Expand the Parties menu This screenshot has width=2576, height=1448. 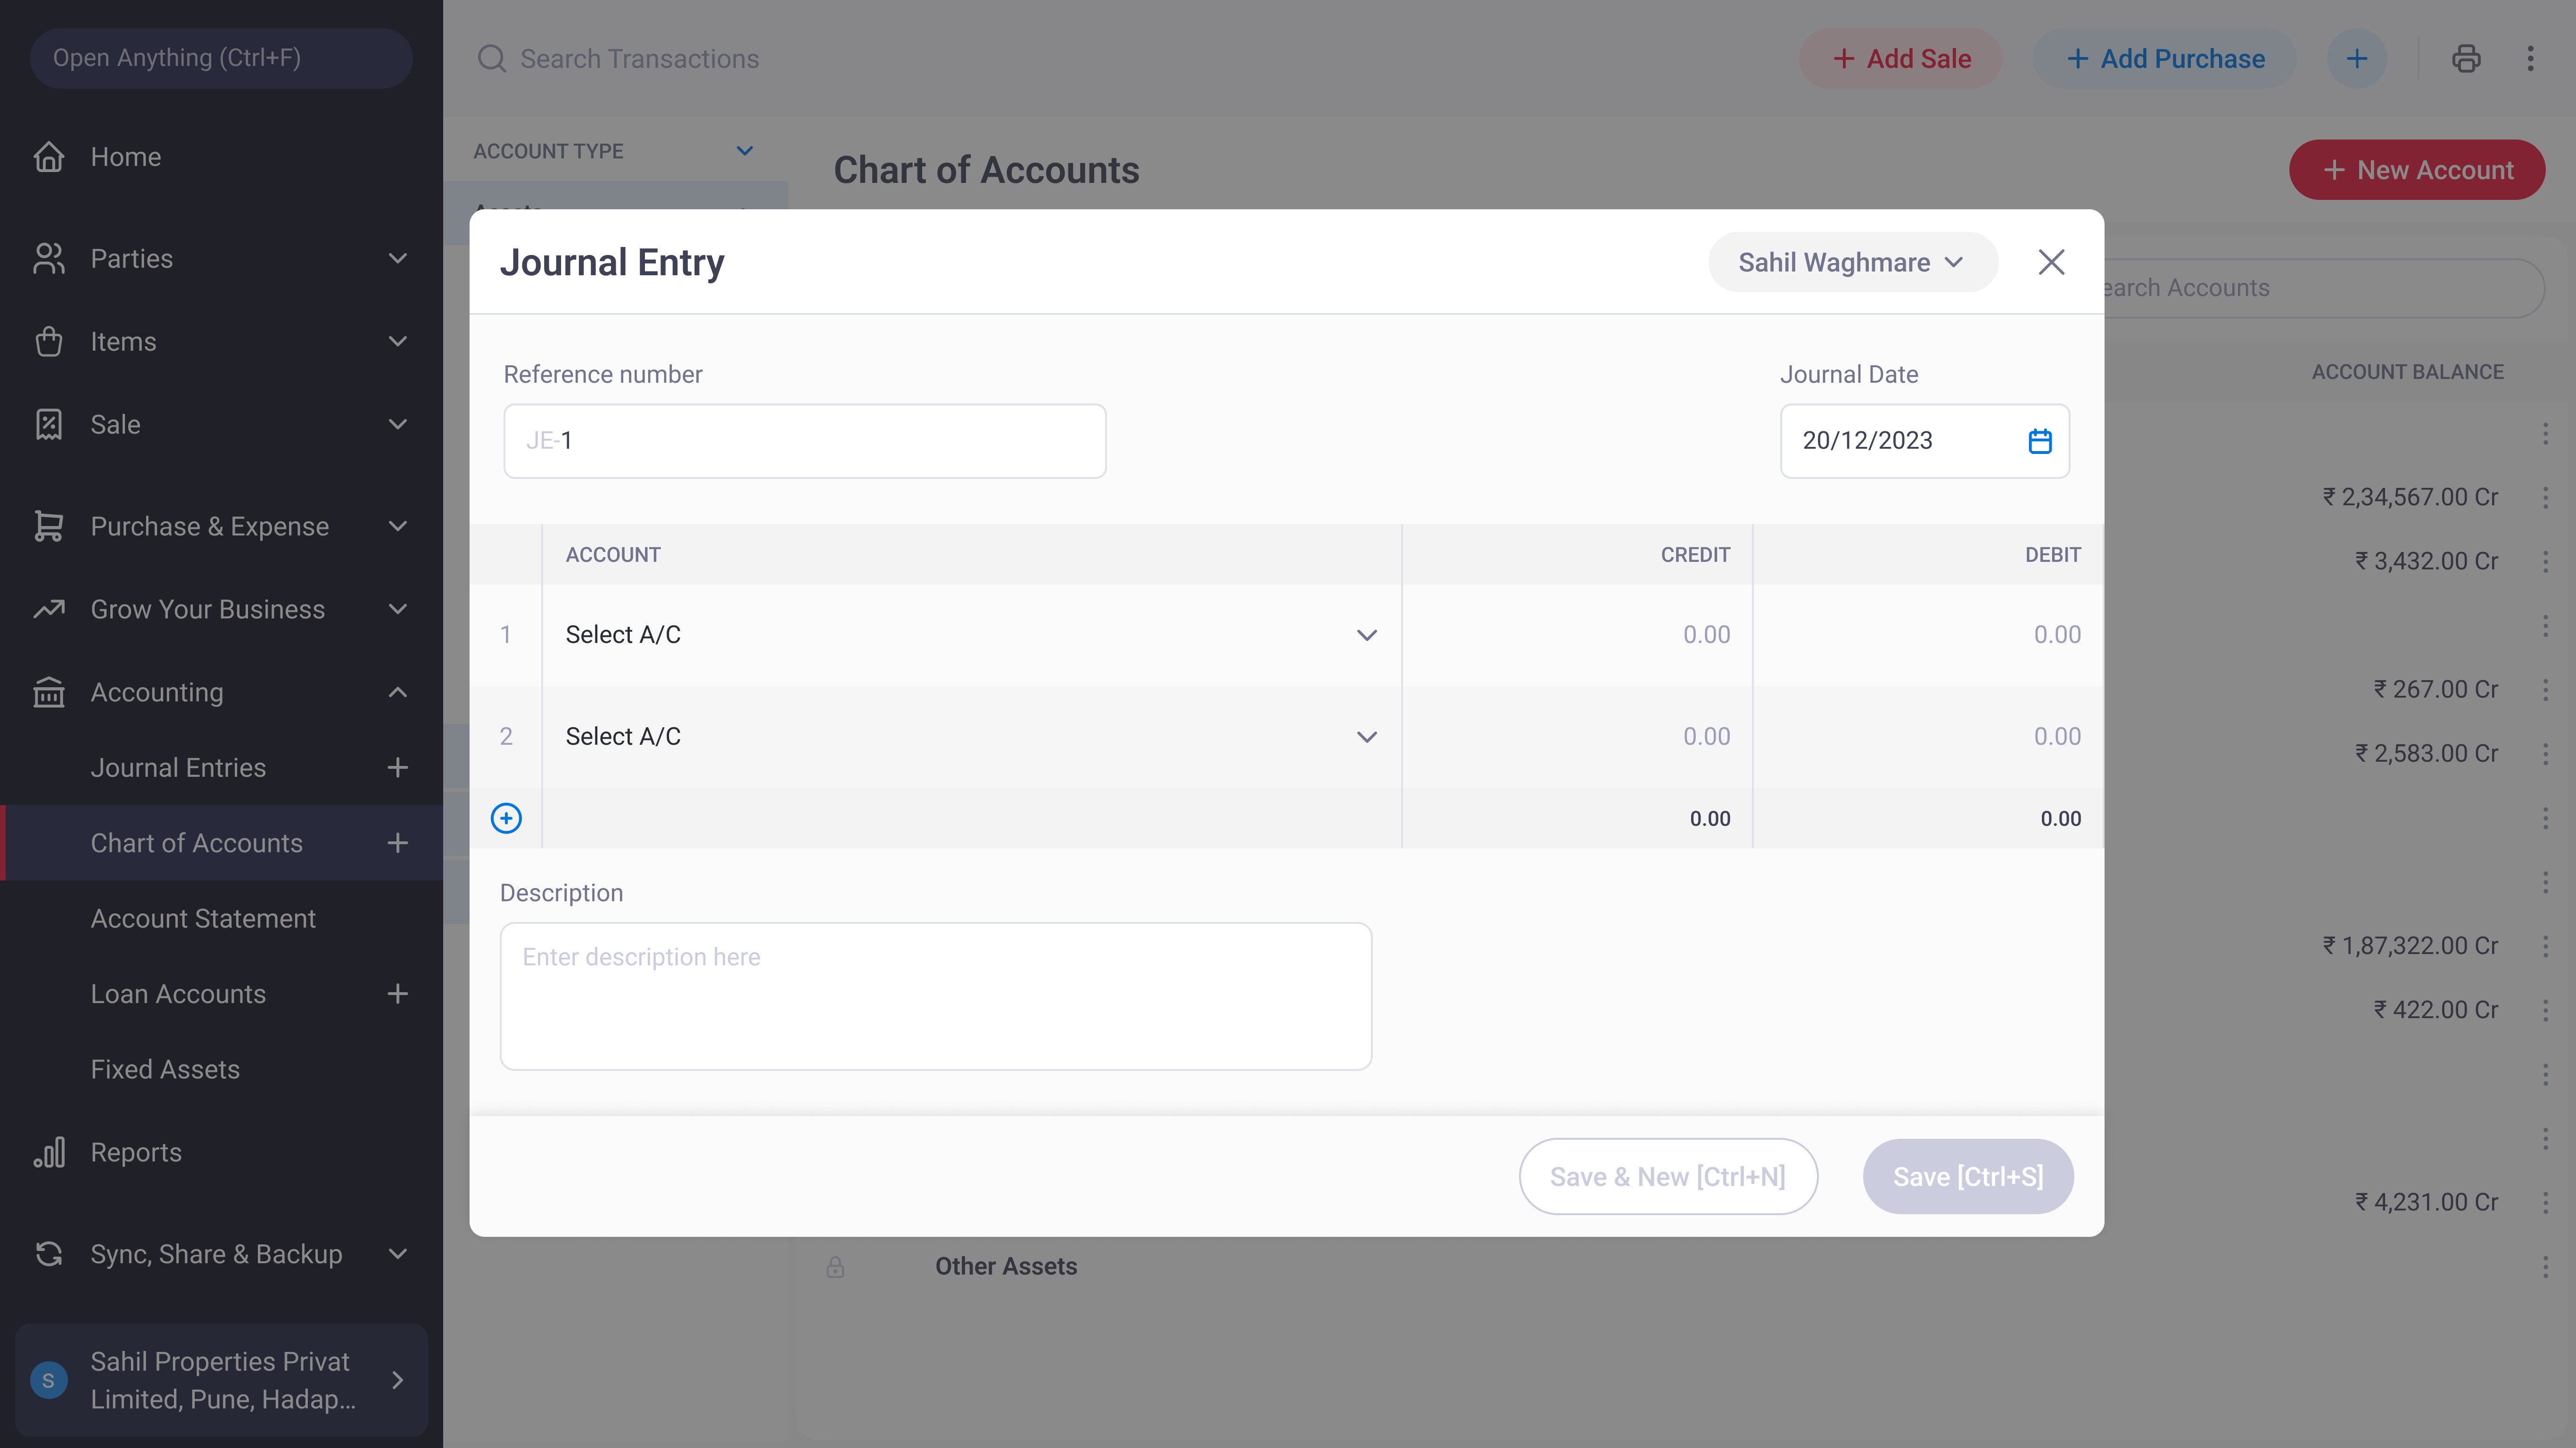click(x=397, y=259)
